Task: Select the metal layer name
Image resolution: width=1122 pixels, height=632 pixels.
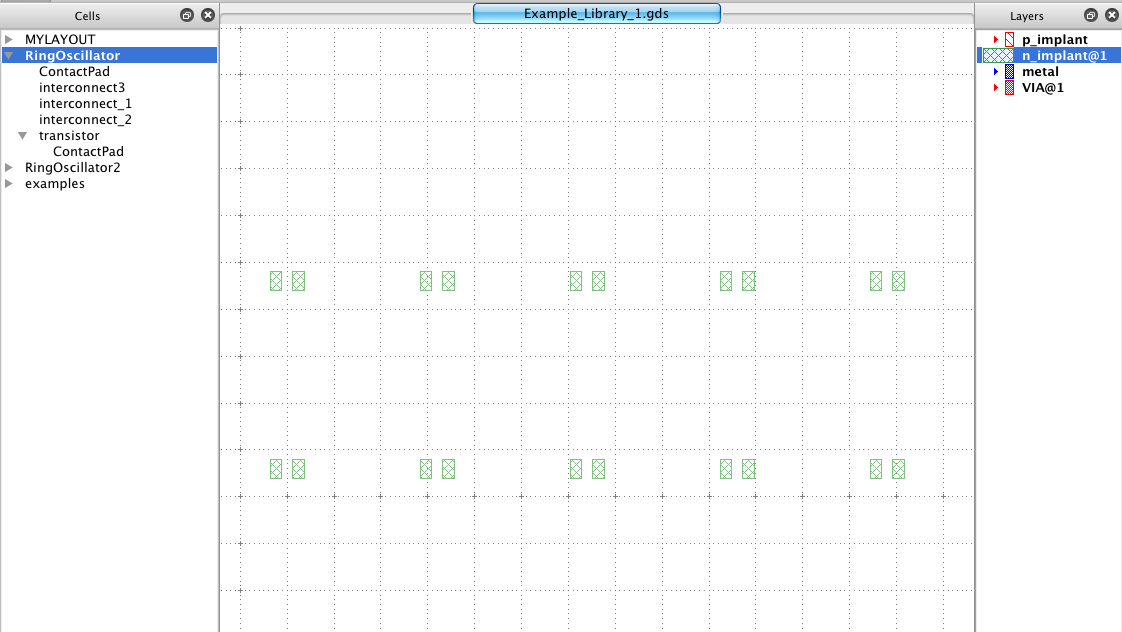Action: tap(1040, 72)
